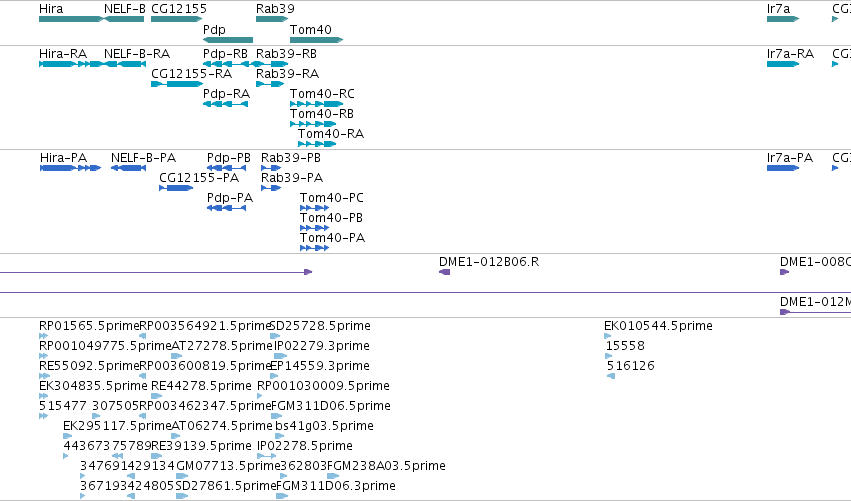The width and height of the screenshot is (851, 501).
Task: Click the IP02279.3prime EST label
Action: click(x=321, y=347)
